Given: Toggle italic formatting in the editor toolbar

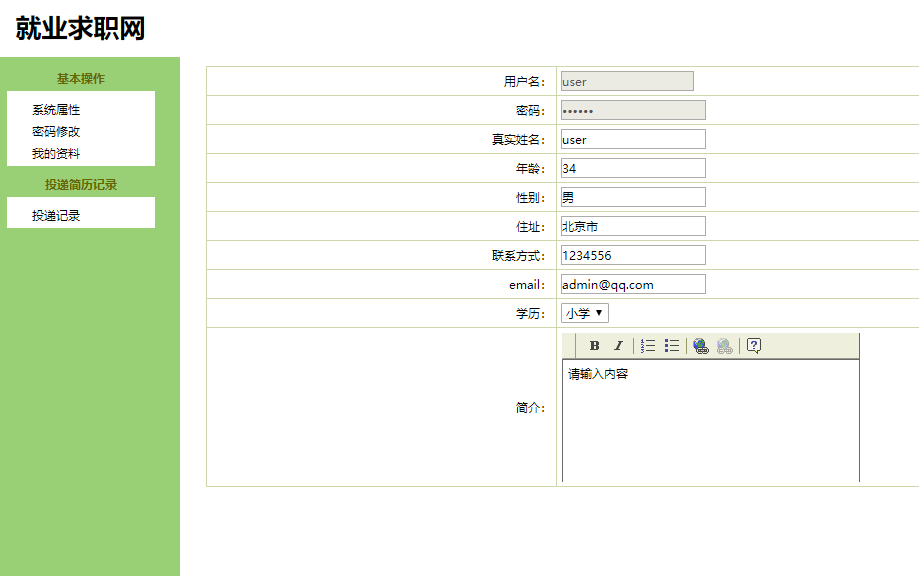Looking at the screenshot, I should pyautogui.click(x=618, y=345).
